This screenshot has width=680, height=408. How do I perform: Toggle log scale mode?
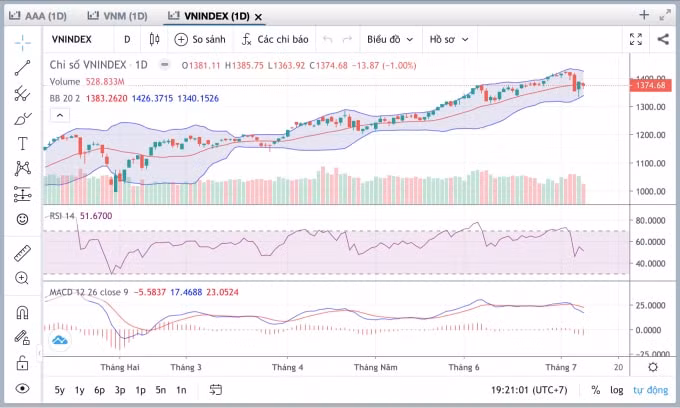click(616, 390)
